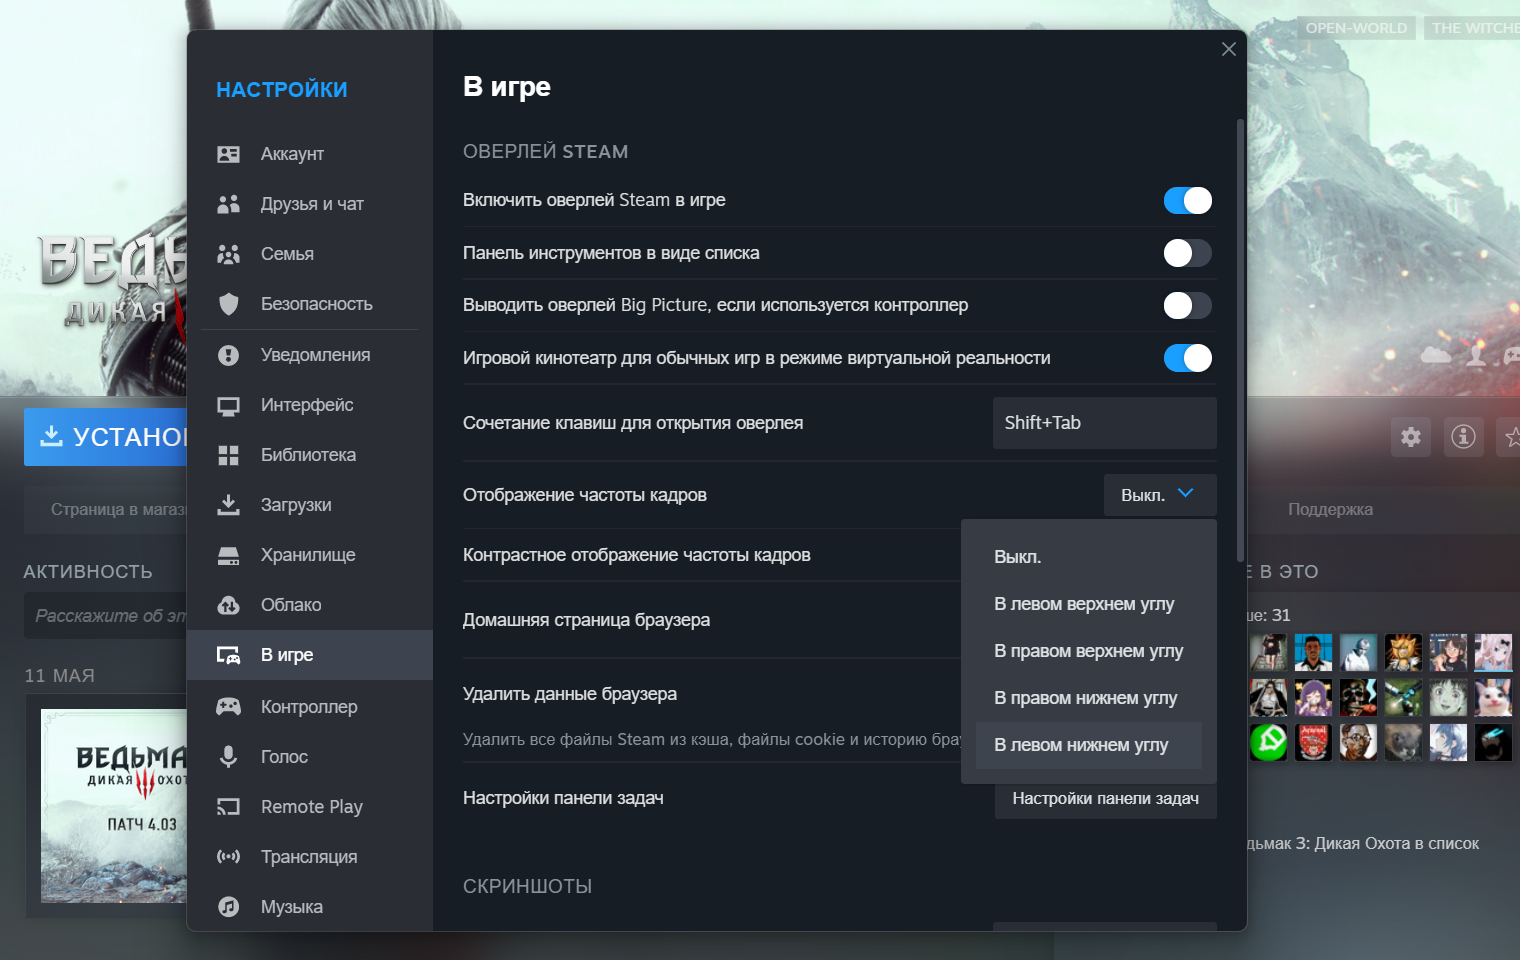Click the Домашняя страница браузера label
The width and height of the screenshot is (1520, 960).
tap(586, 620)
